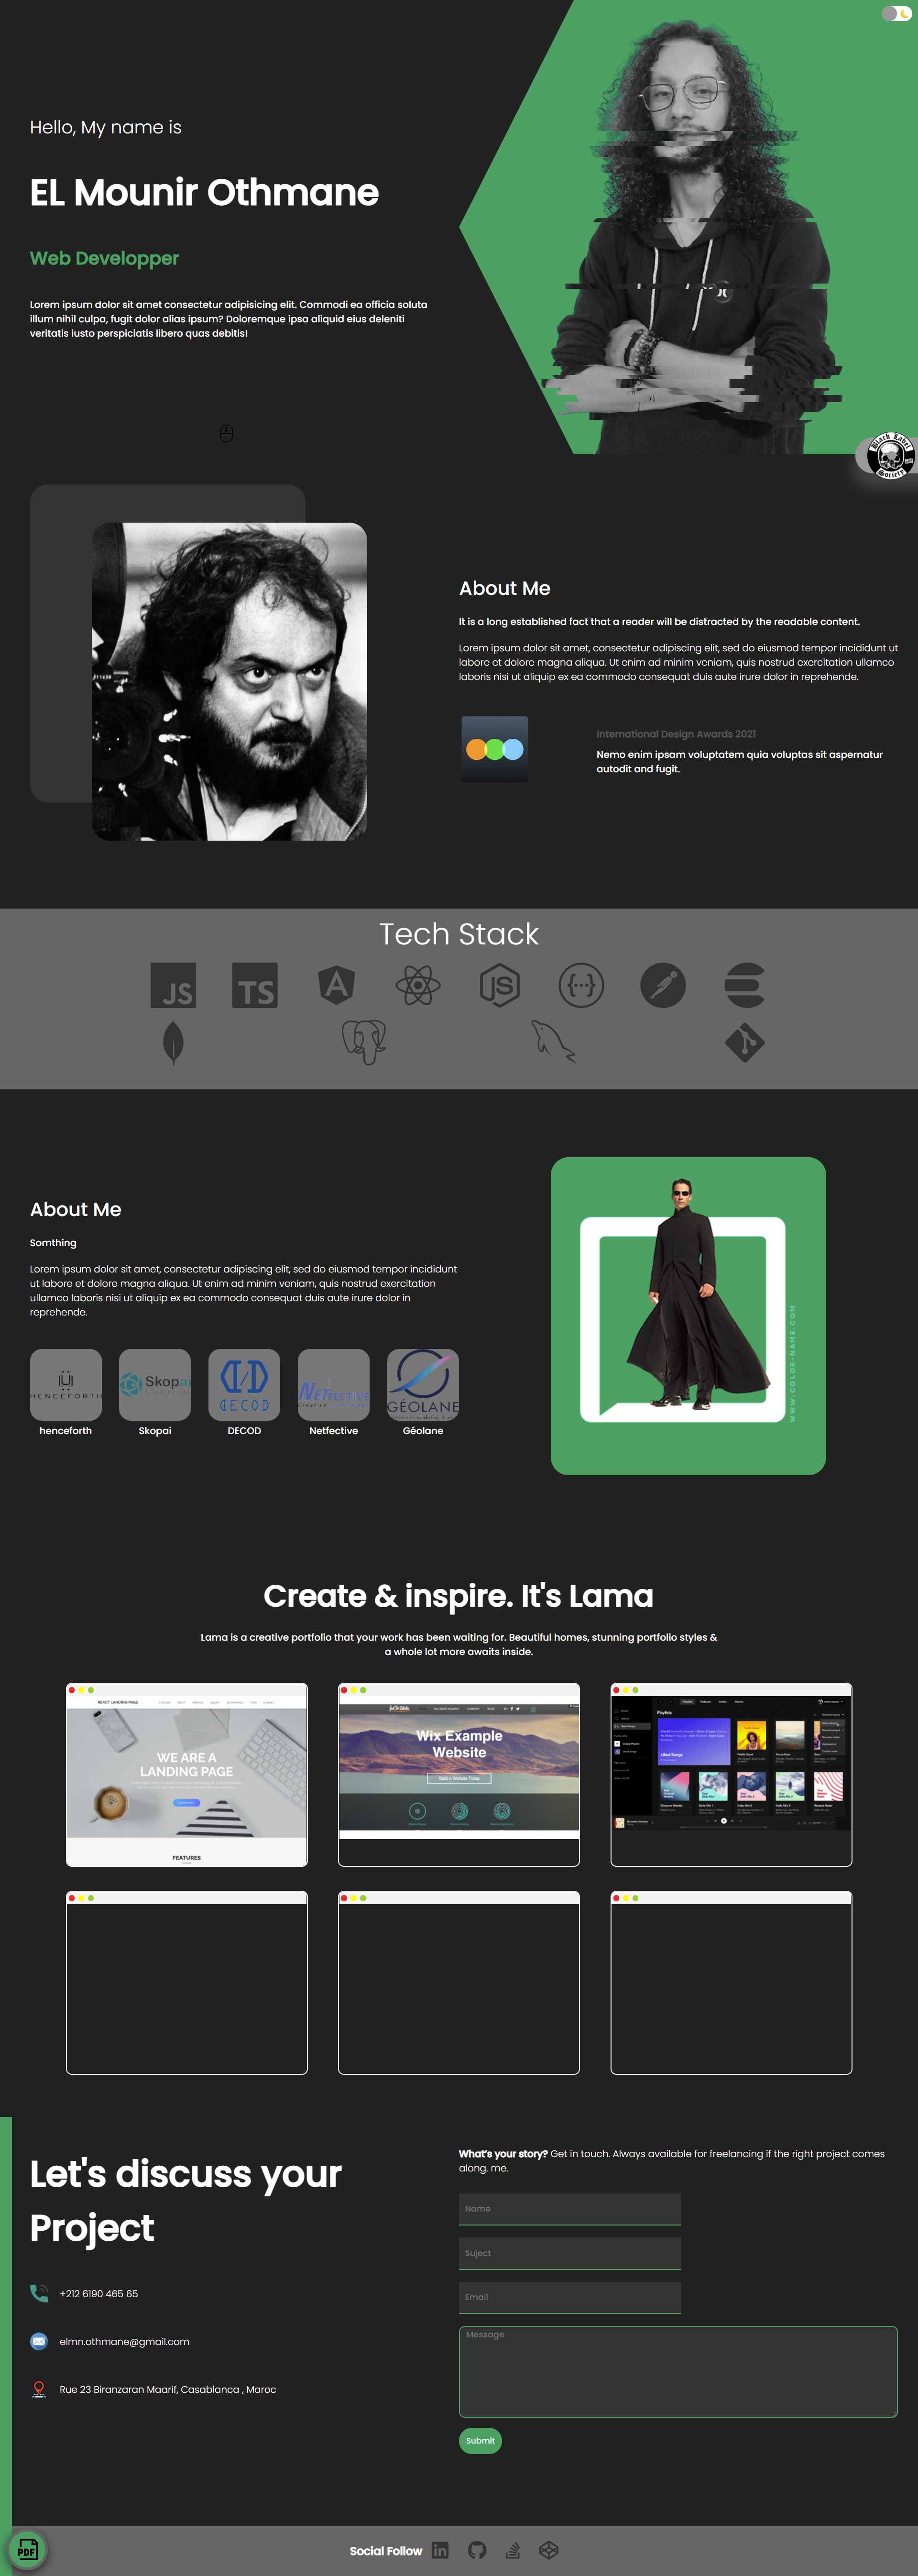
Task: Open the React Landing Page project
Action: pos(187,1775)
